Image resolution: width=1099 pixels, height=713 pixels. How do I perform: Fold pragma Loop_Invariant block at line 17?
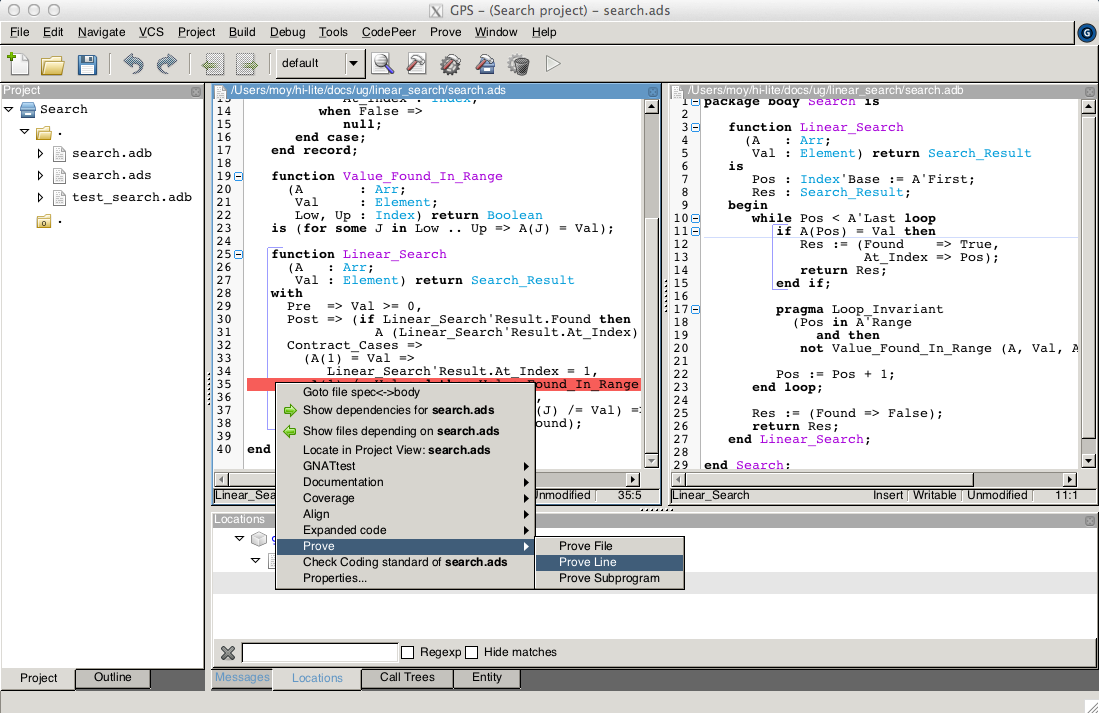[x=695, y=309]
